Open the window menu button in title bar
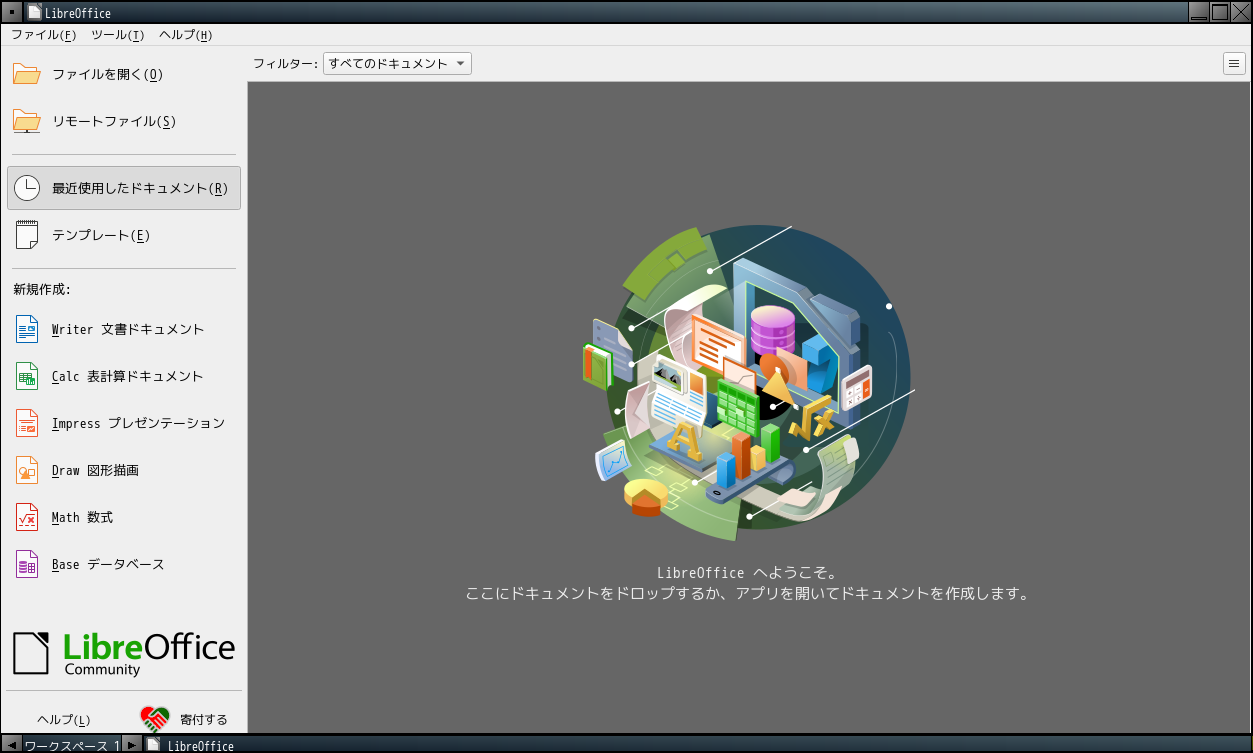Viewport: 1253px width, 753px height. click(x=11, y=12)
